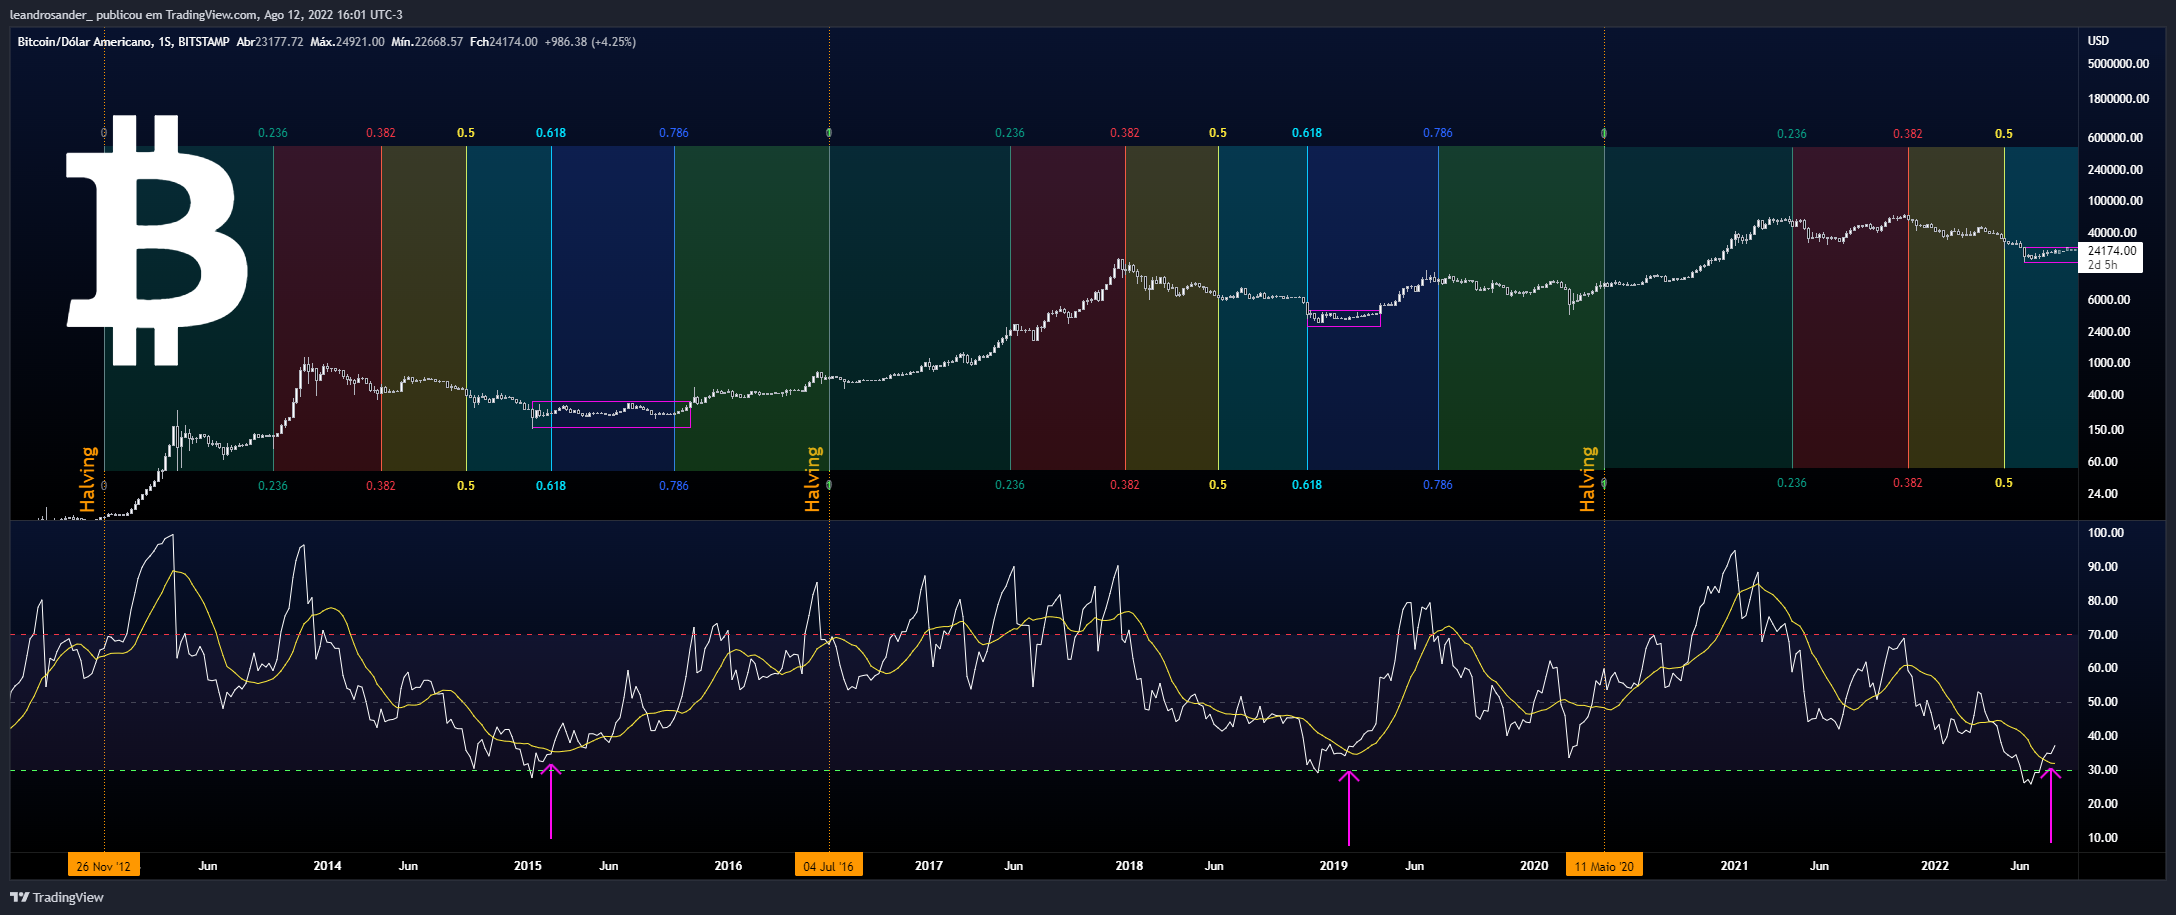Click the 50.00 label on the RSI scale
This screenshot has width=2176, height=915.
click(2103, 702)
